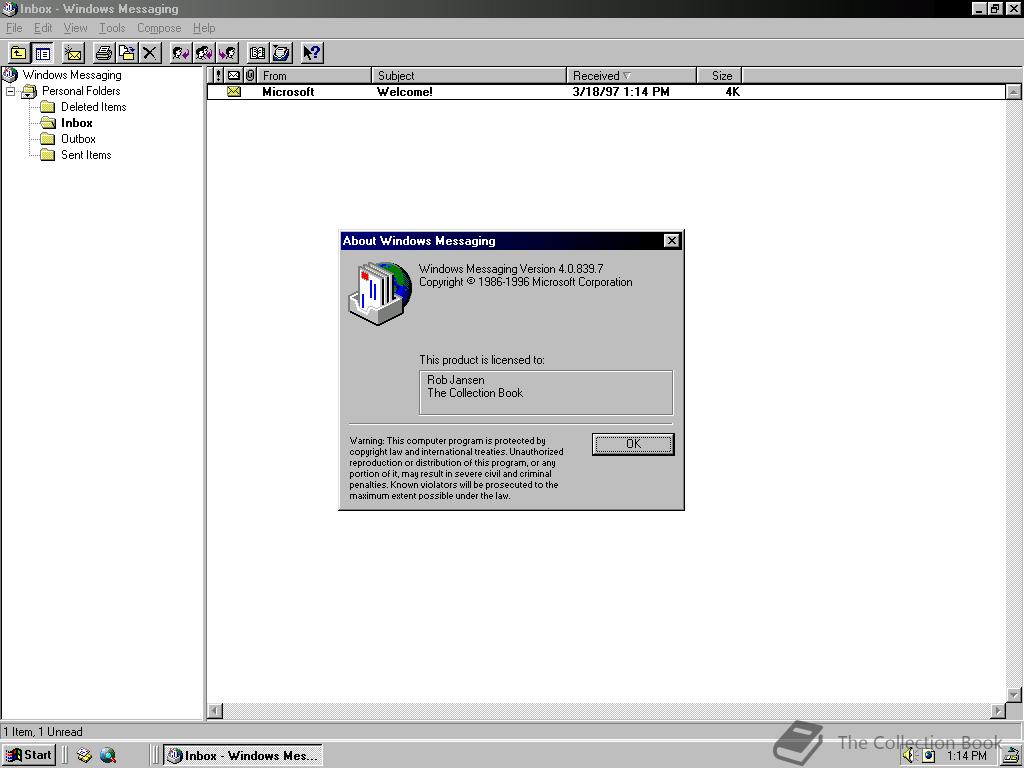
Task: Click the item type envelope column header
Action: (233, 75)
